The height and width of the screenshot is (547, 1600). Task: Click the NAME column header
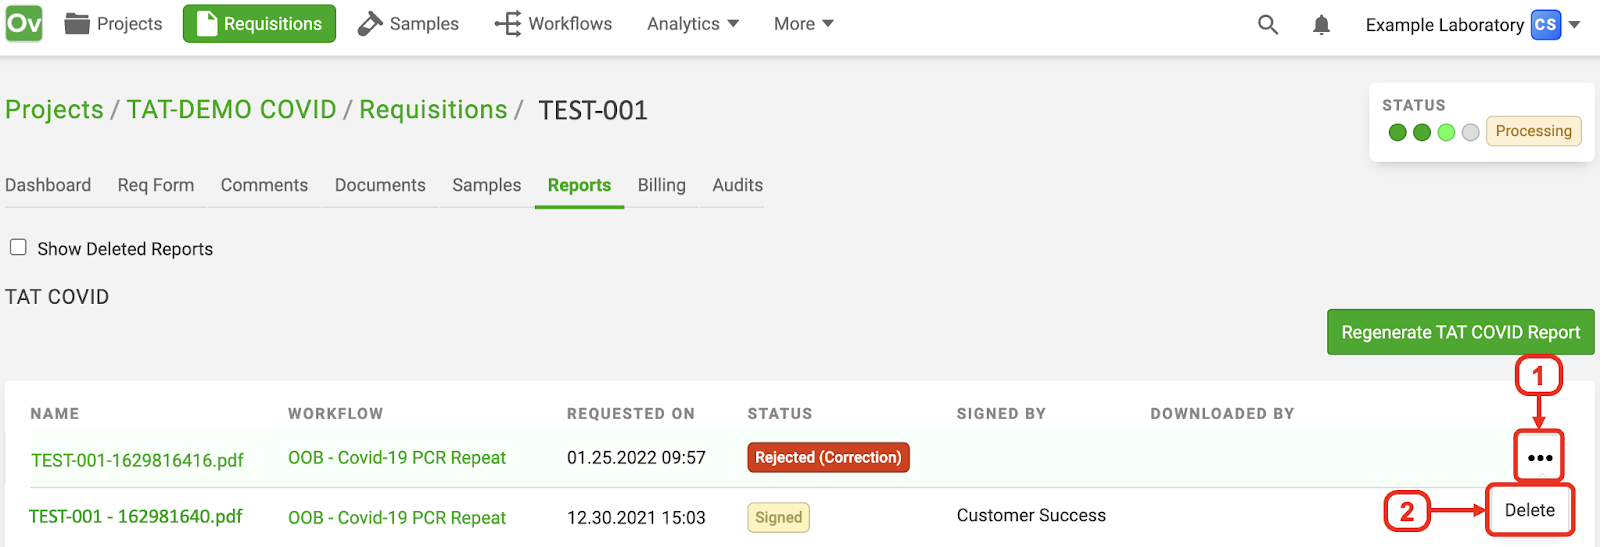click(55, 414)
